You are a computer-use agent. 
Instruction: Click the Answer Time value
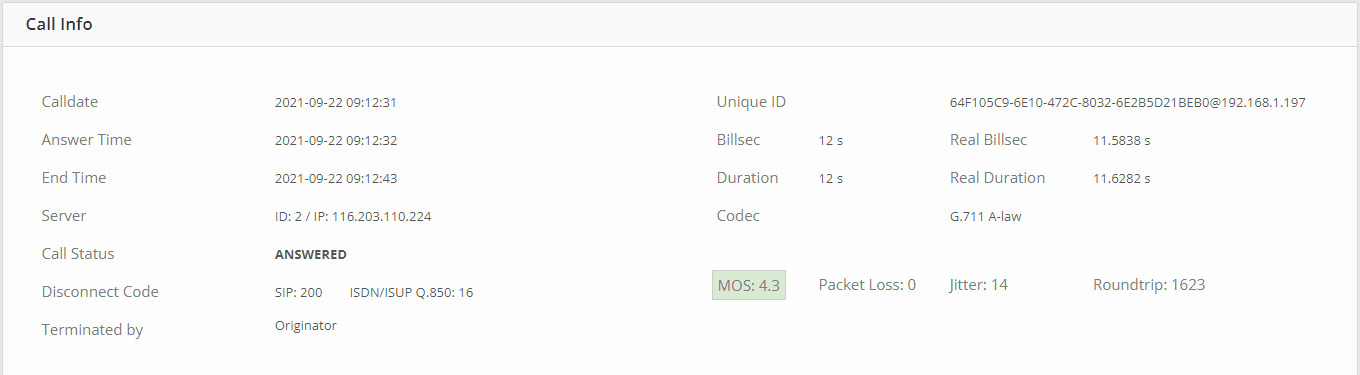coord(336,140)
